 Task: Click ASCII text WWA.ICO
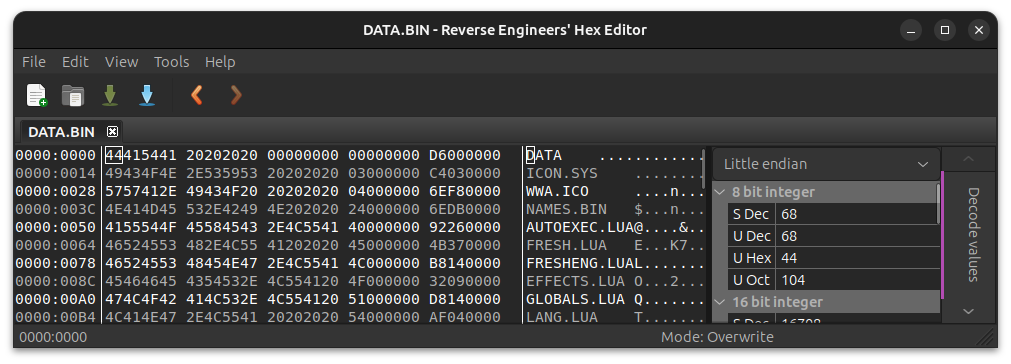pos(557,191)
